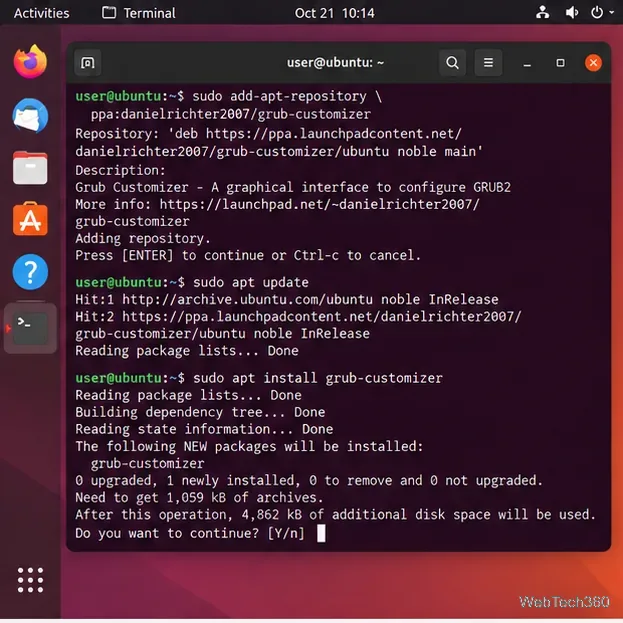Image resolution: width=623 pixels, height=623 pixels.
Task: Click the network status icon
Action: [x=542, y=13]
